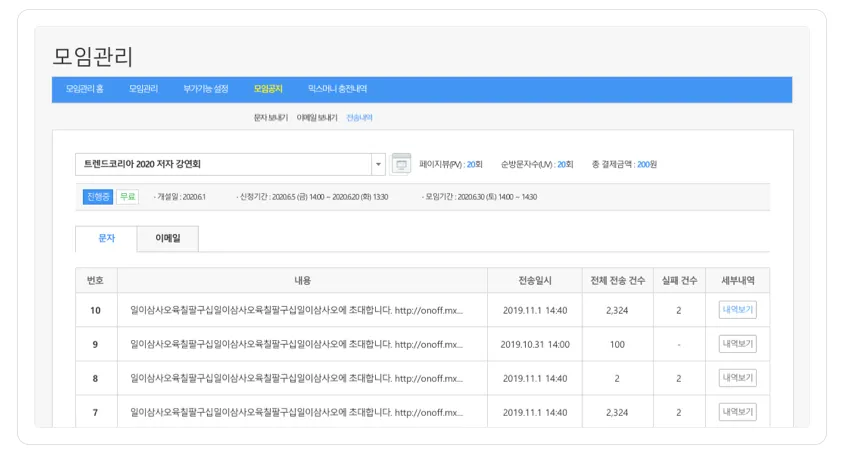Click the 모임관리 page title
Screen dimensions: 847x456
click(x=92, y=57)
